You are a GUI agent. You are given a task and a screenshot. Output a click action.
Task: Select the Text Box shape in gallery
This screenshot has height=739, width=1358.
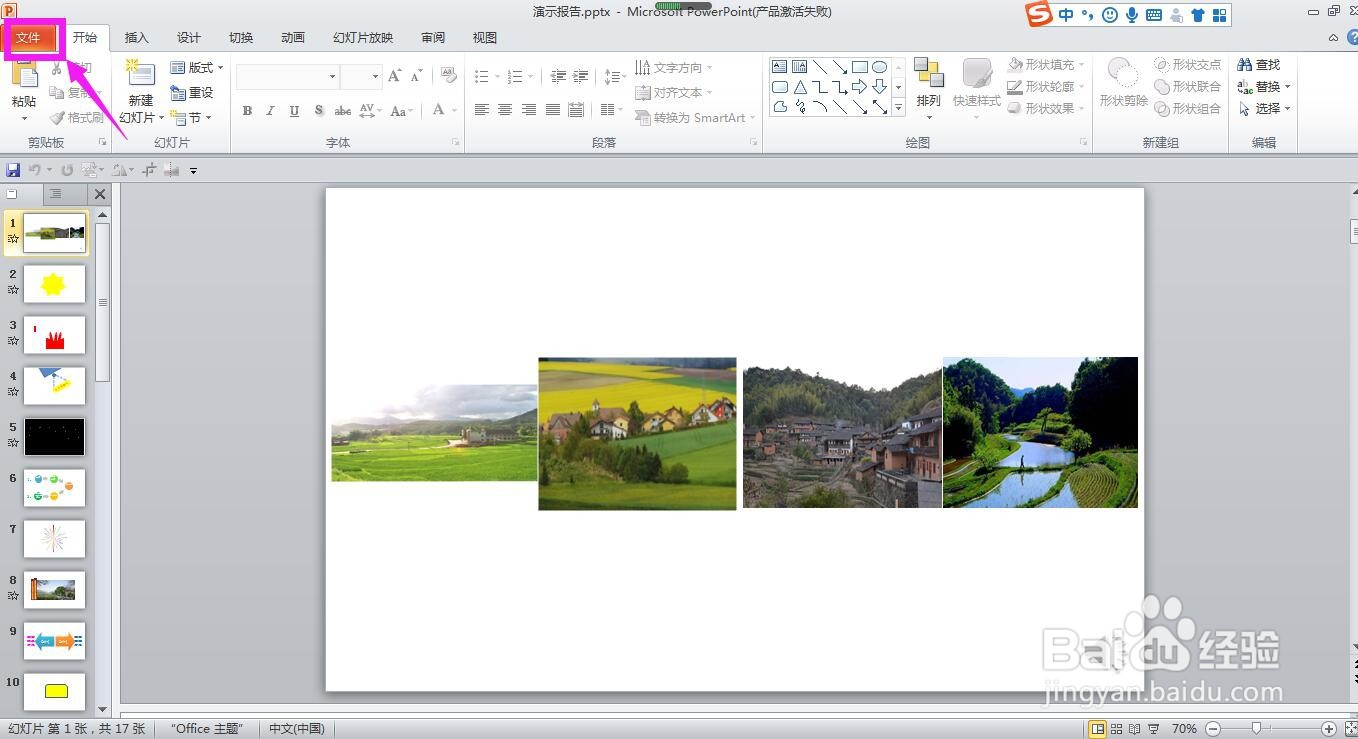[x=780, y=67]
